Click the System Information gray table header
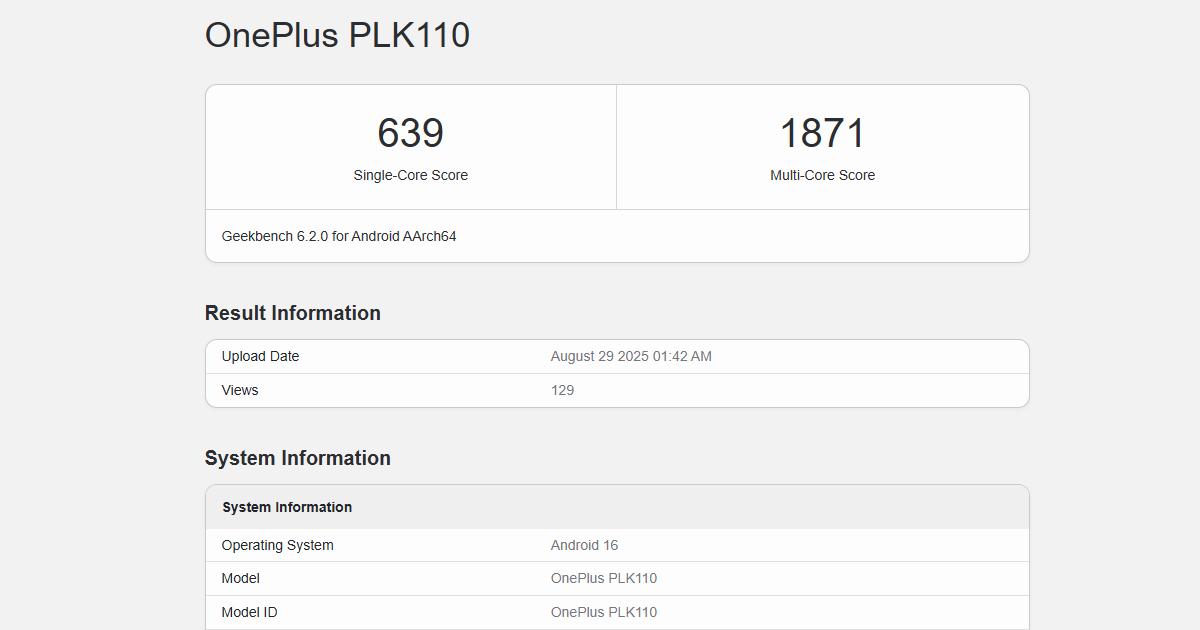This screenshot has height=630, width=1200. click(x=287, y=508)
